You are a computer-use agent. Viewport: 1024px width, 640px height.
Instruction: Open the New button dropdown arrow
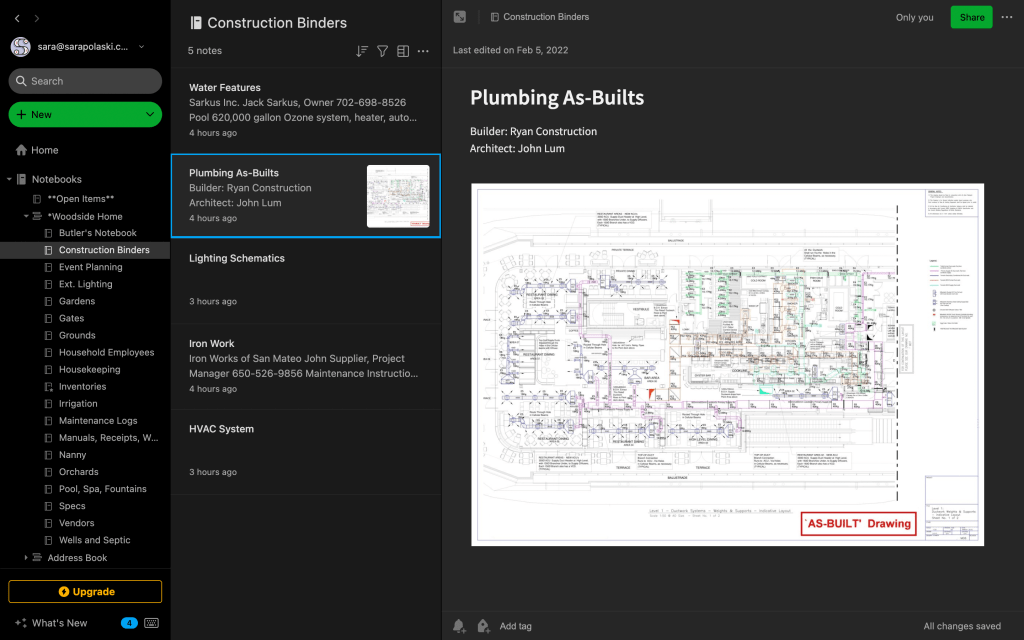click(149, 115)
